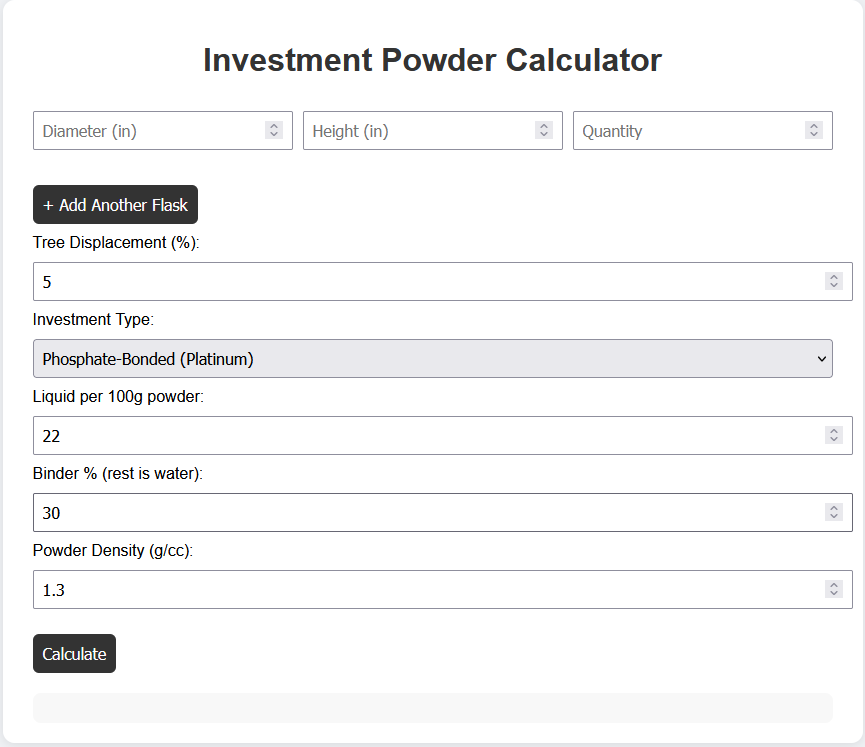Increase Tree Displacement with the up arrow

pos(834,276)
